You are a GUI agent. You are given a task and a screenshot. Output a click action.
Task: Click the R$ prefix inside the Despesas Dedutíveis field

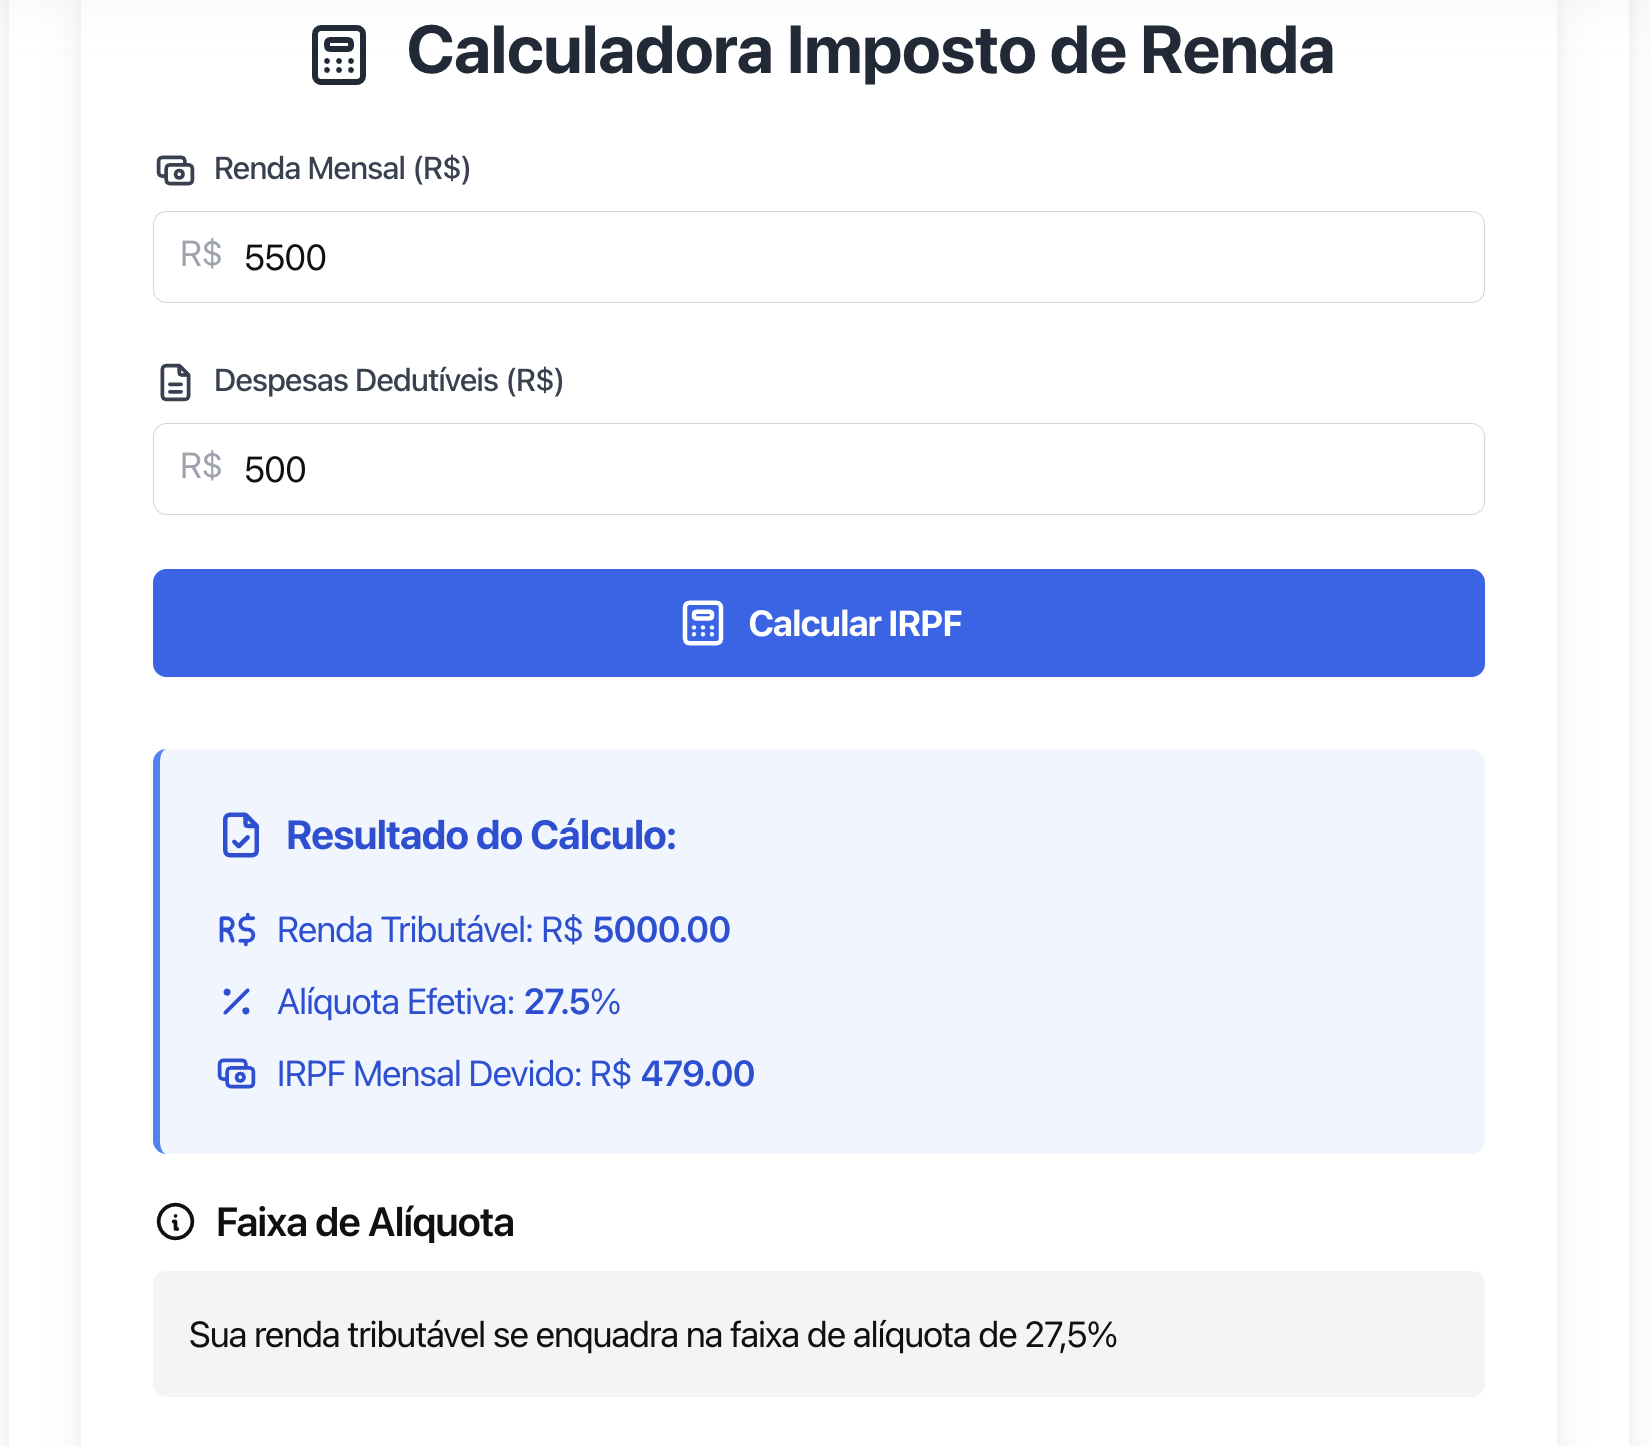[201, 469]
